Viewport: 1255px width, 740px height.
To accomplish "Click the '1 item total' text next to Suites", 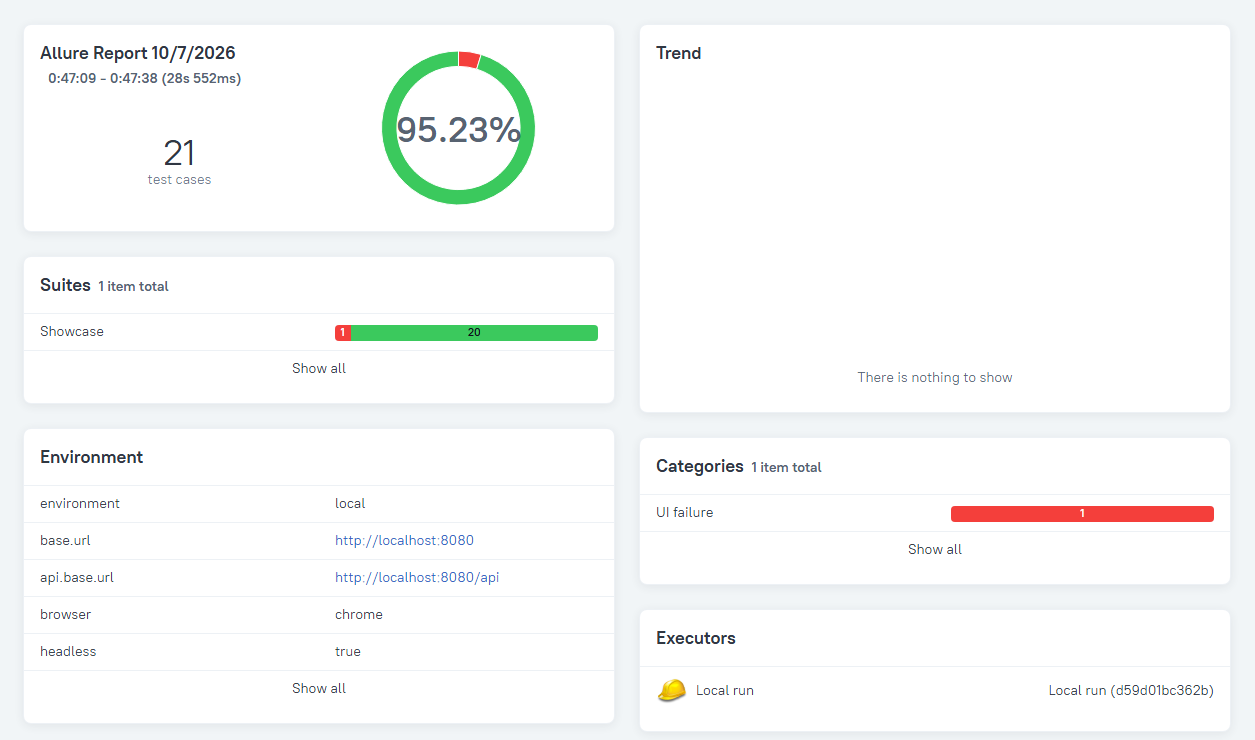I will (133, 286).
